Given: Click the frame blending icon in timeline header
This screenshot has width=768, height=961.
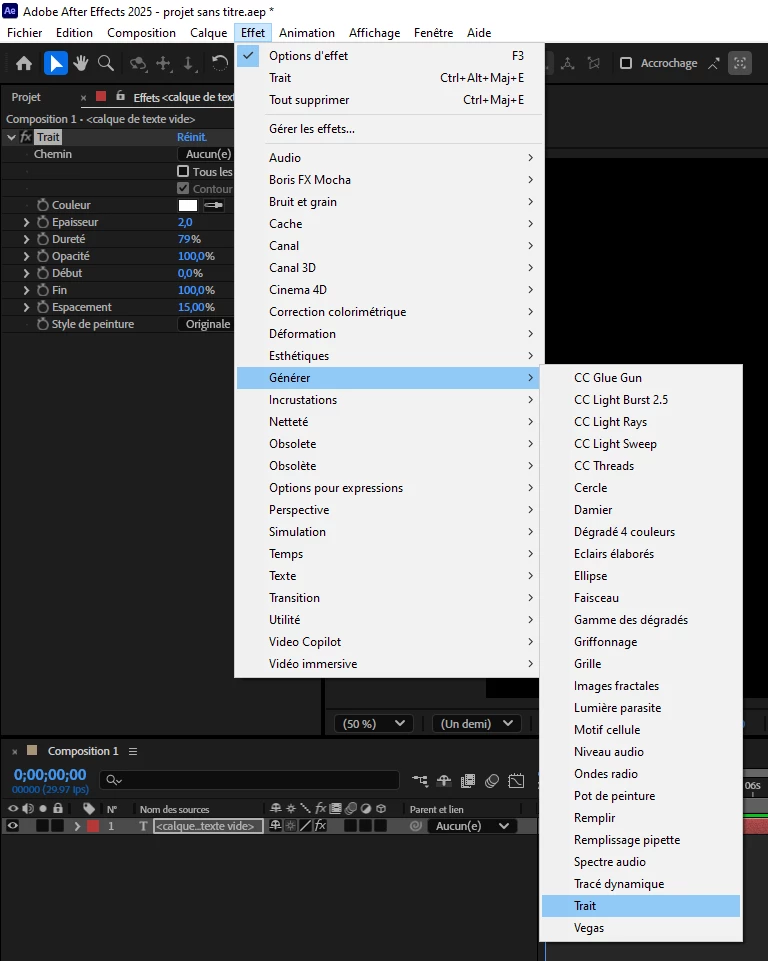Looking at the screenshot, I should click(x=468, y=780).
